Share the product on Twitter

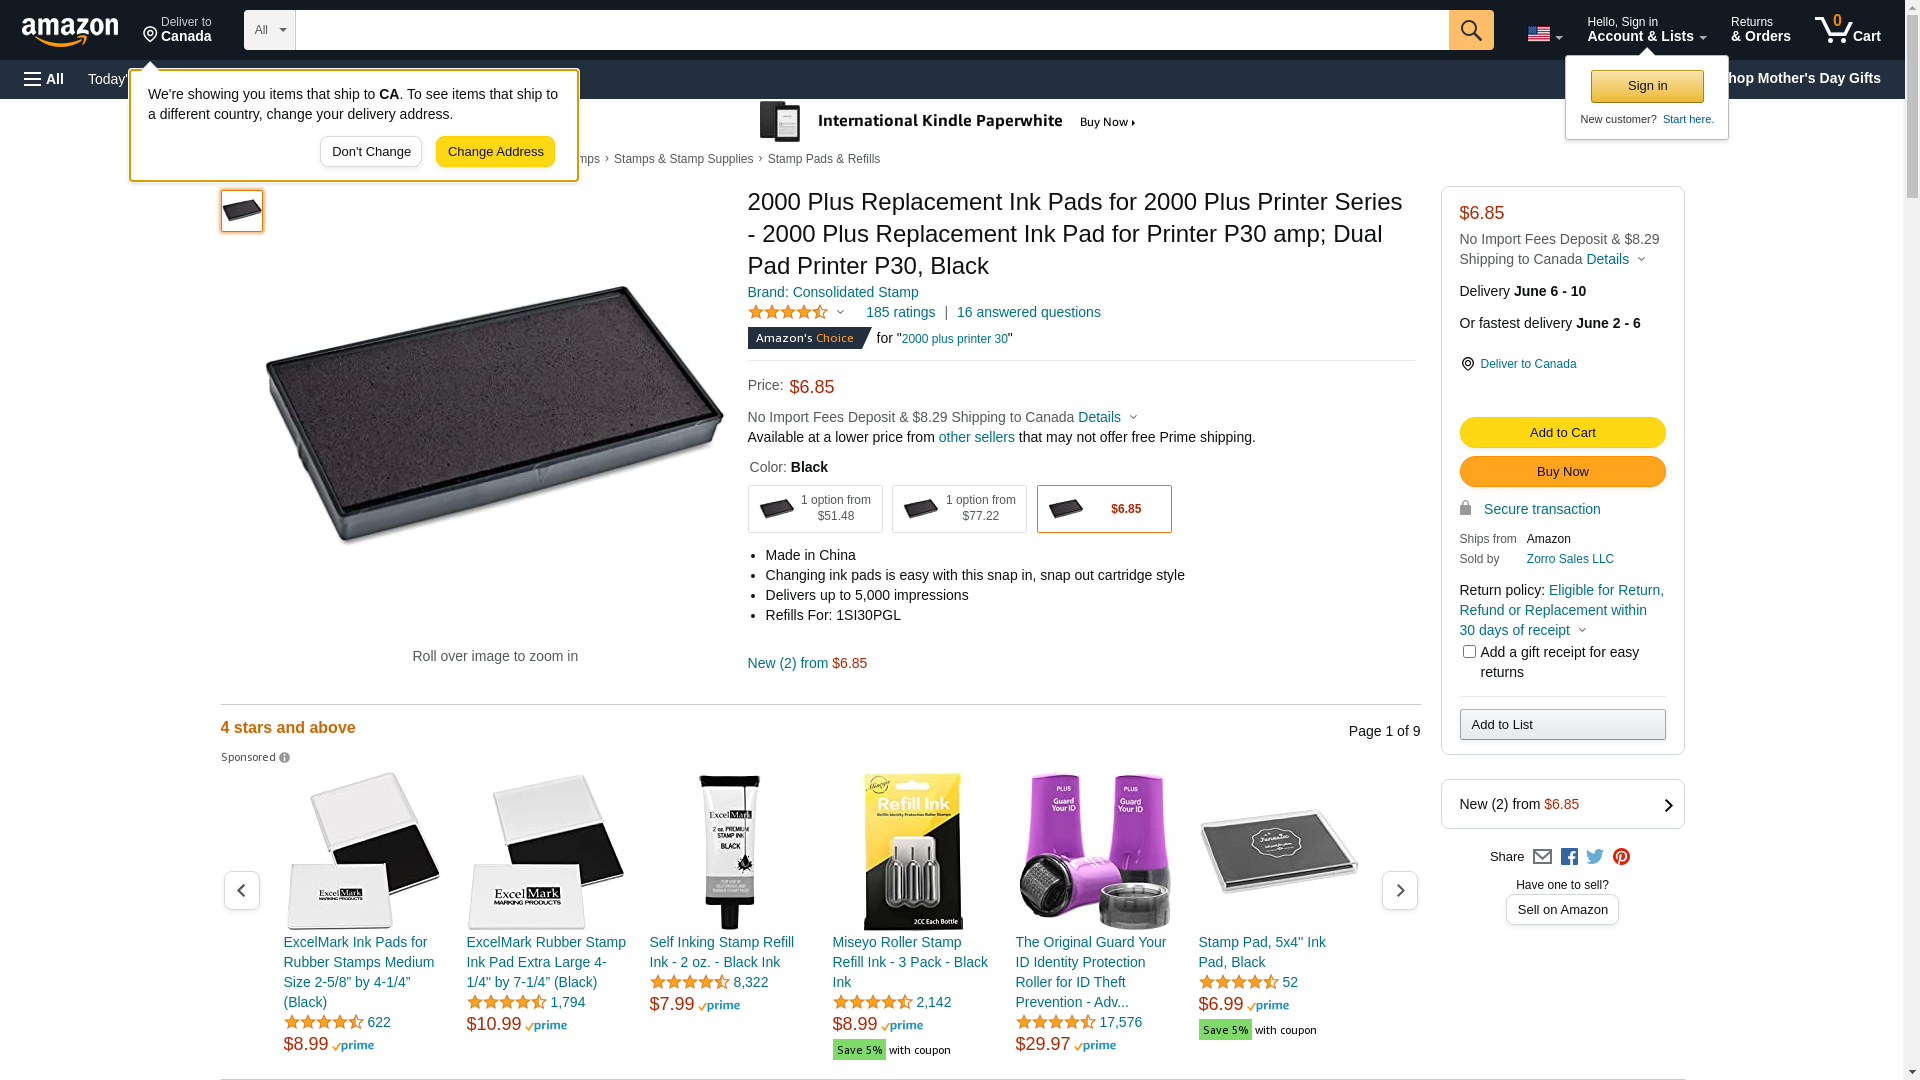(x=1595, y=857)
